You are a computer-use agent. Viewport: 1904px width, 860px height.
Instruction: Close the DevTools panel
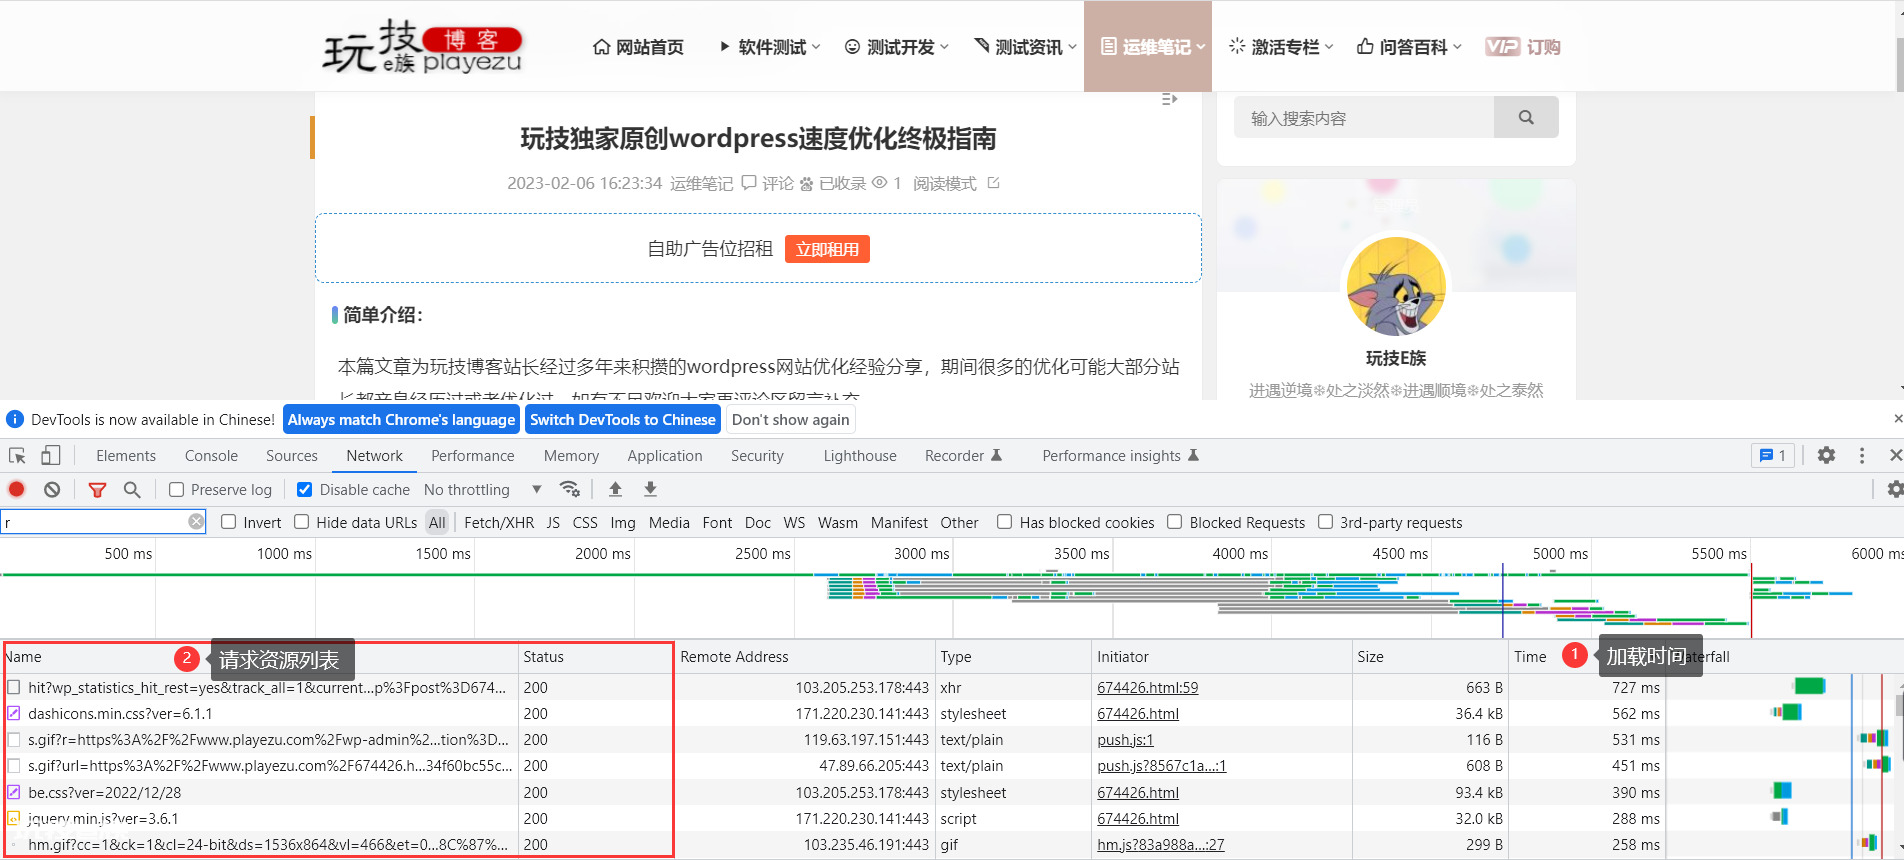pos(1895,455)
